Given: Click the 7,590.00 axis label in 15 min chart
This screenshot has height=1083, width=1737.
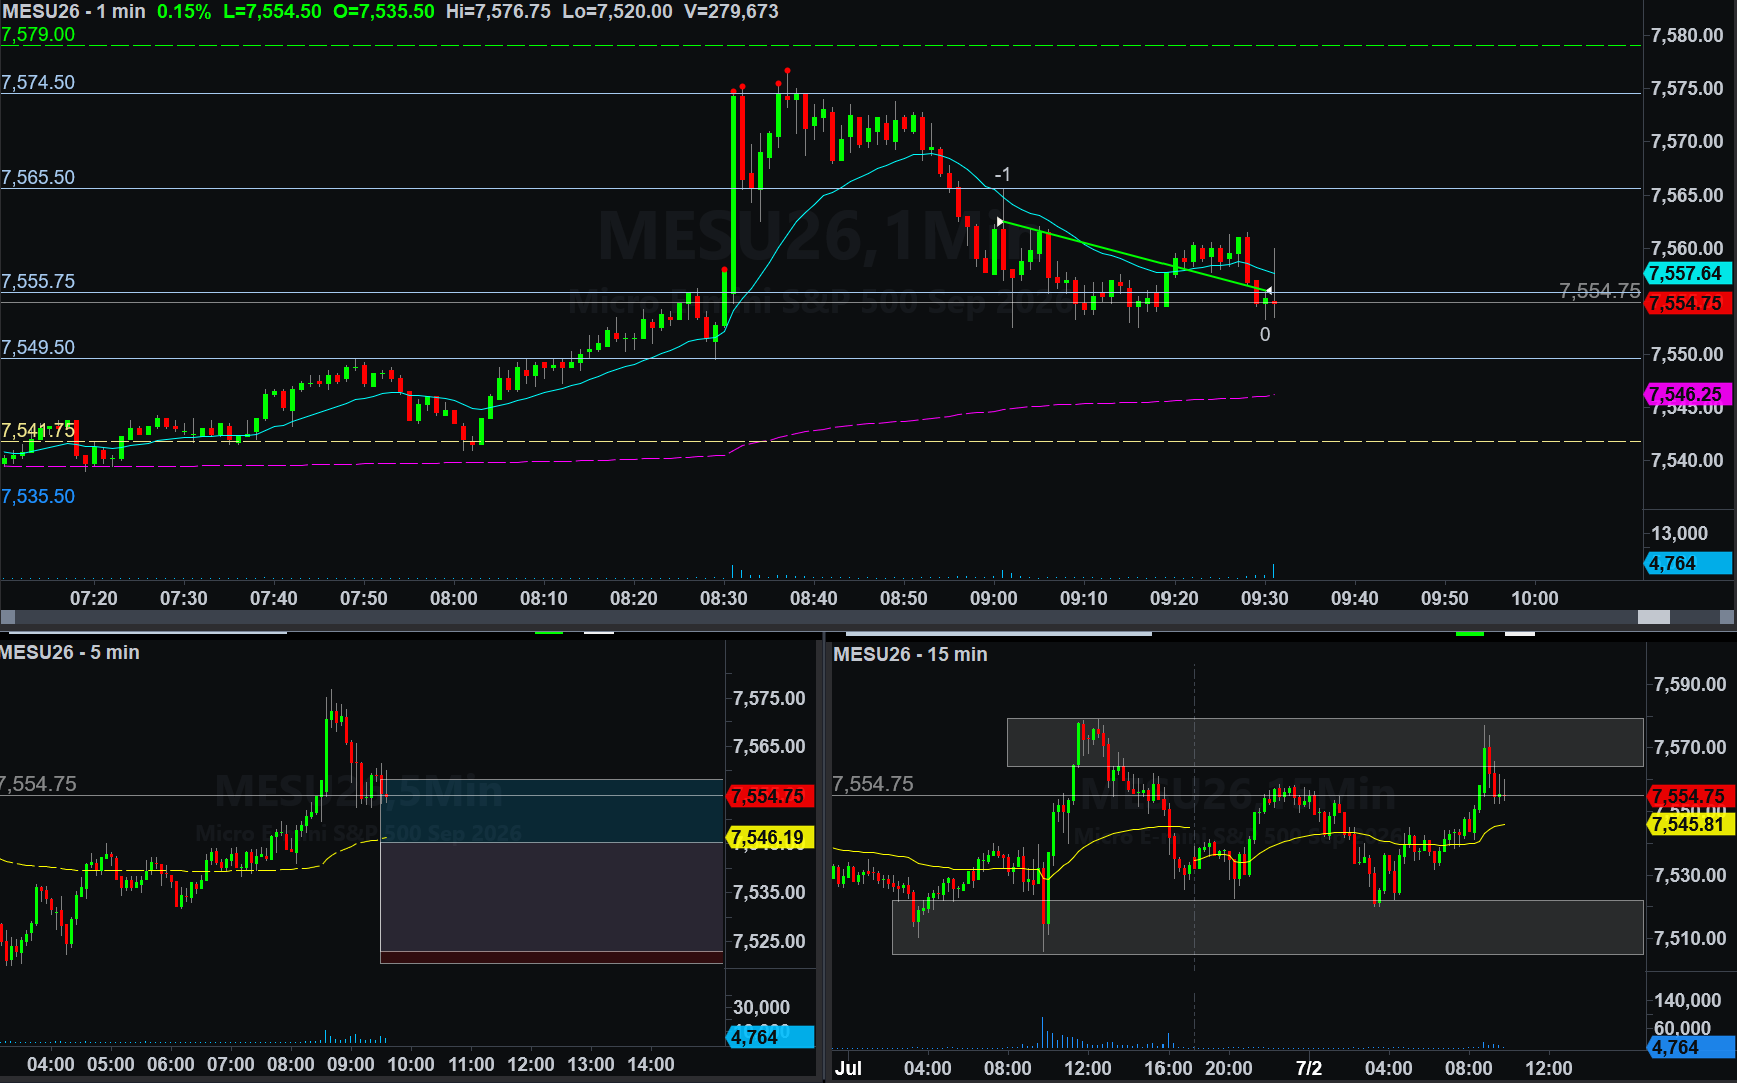Looking at the screenshot, I should coord(1690,684).
